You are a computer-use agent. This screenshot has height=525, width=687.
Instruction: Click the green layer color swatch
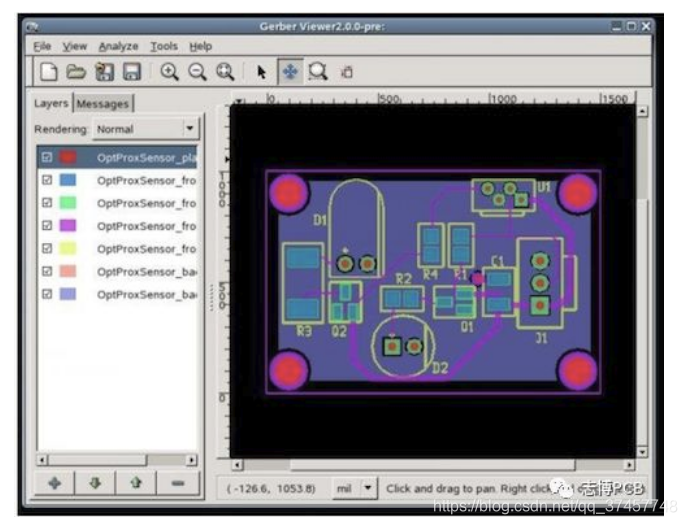click(68, 203)
